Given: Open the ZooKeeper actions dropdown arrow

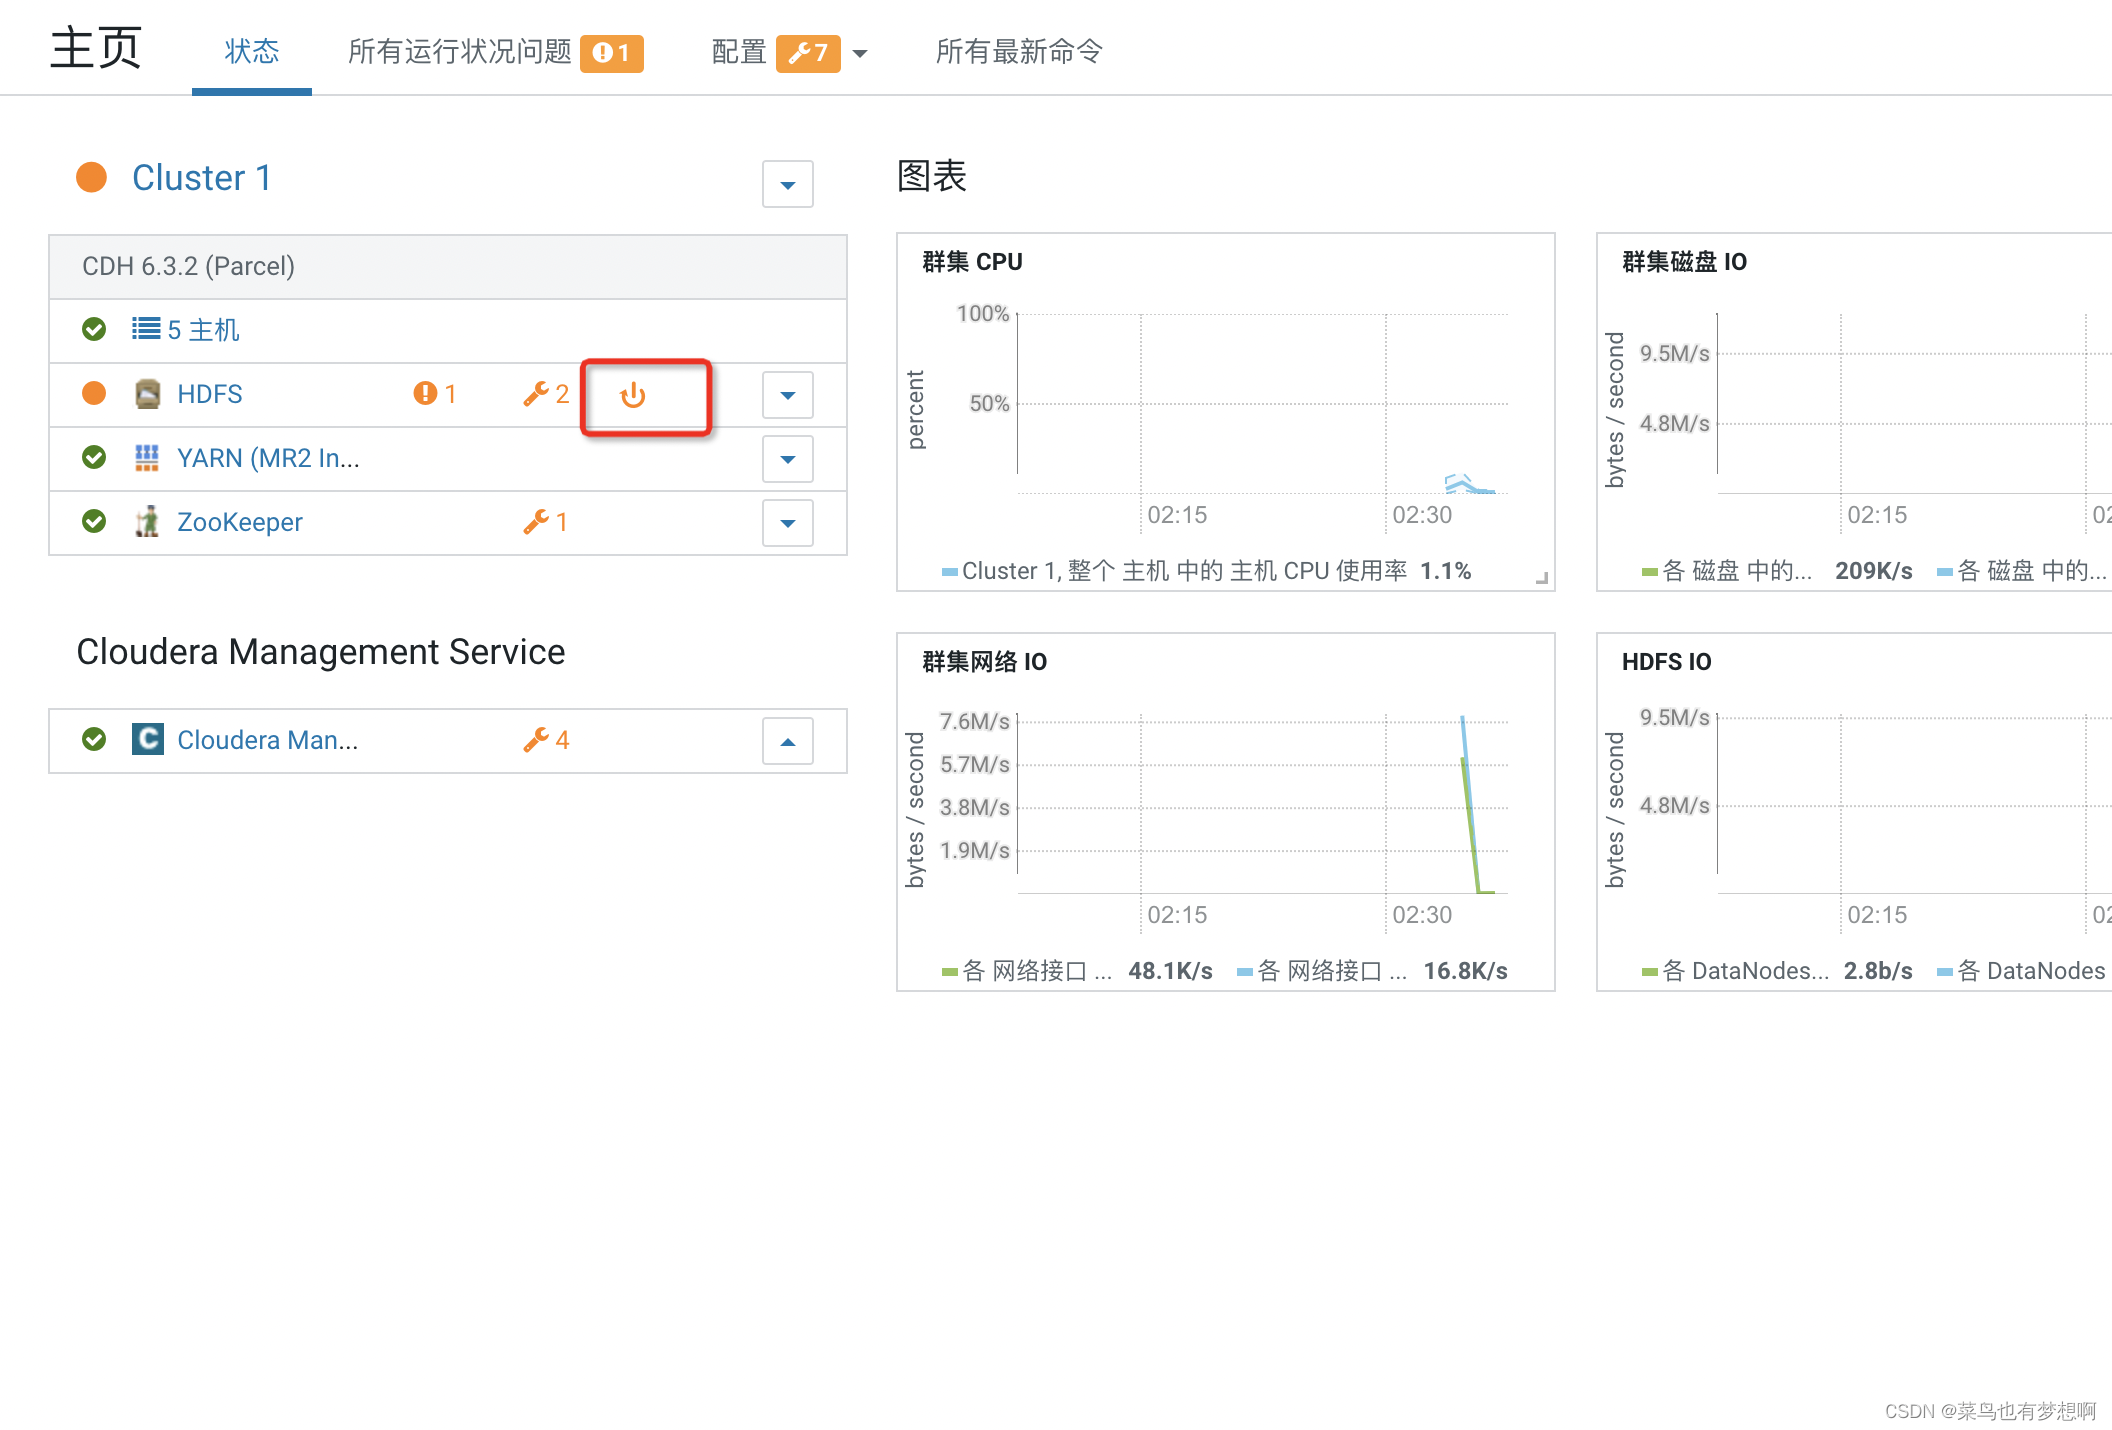Looking at the screenshot, I should (788, 523).
